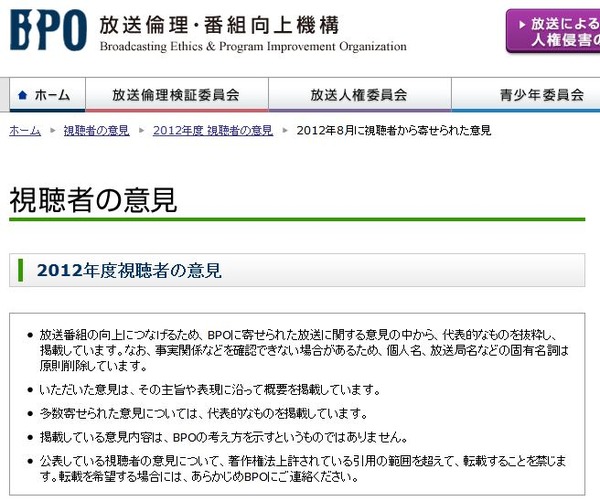This screenshot has width=600, height=501.
Task: Click the BPO logo
Action: click(x=48, y=30)
